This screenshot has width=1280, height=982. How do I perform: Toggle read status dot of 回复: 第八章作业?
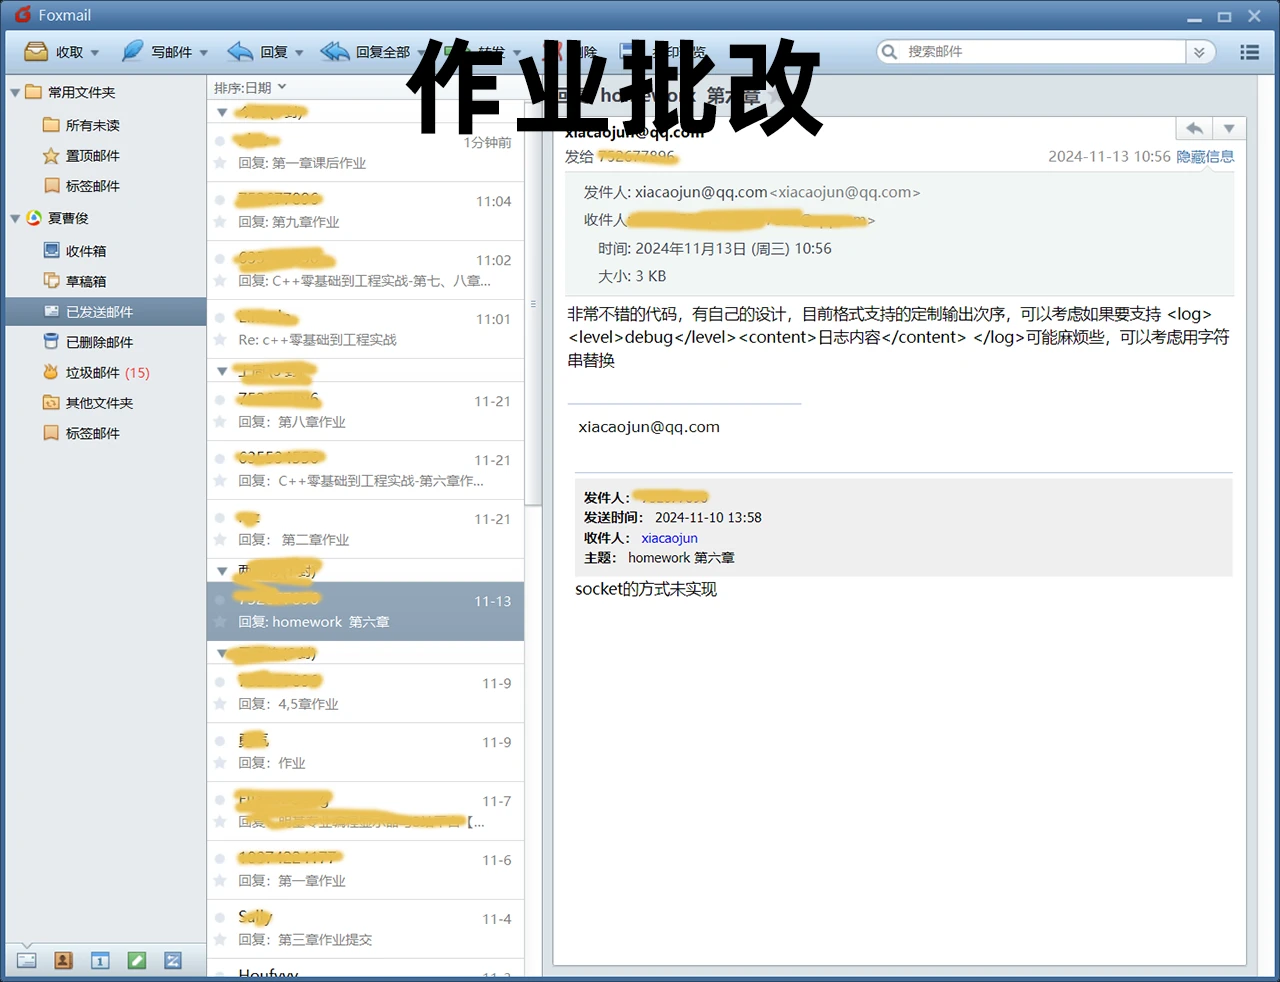click(x=220, y=400)
